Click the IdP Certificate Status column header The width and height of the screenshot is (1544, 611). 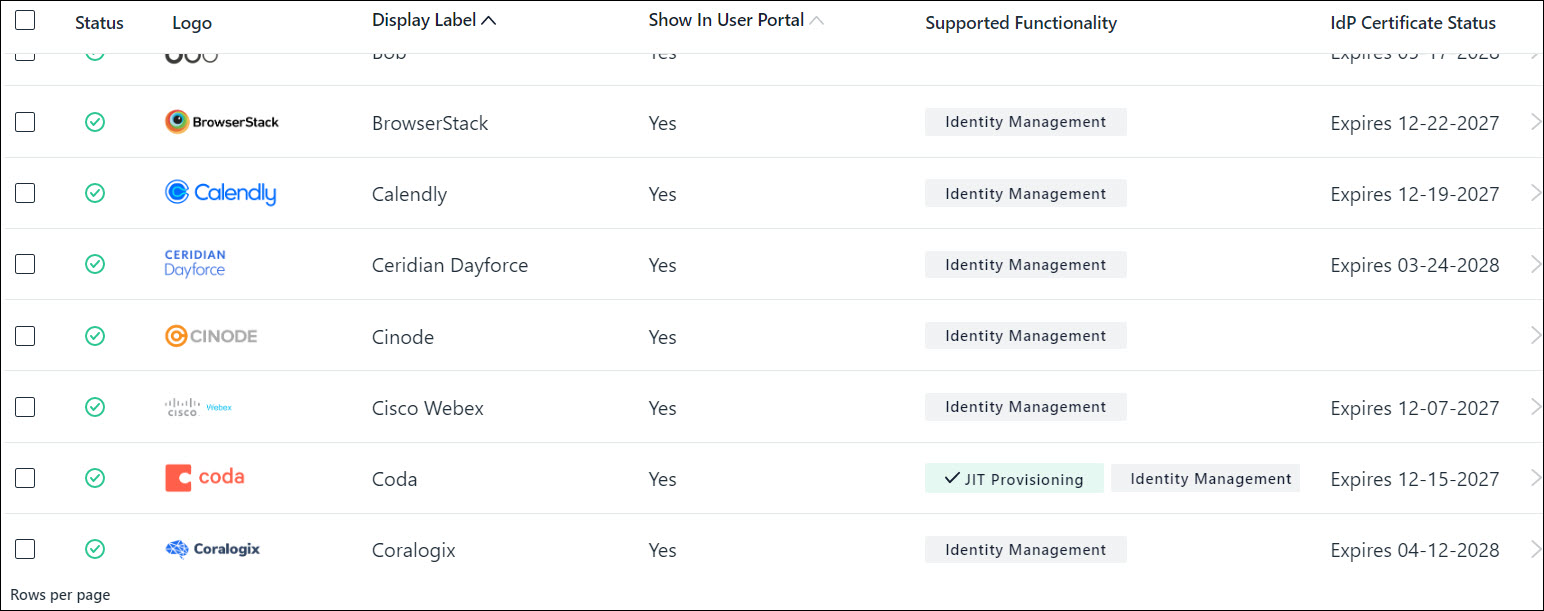[1413, 23]
